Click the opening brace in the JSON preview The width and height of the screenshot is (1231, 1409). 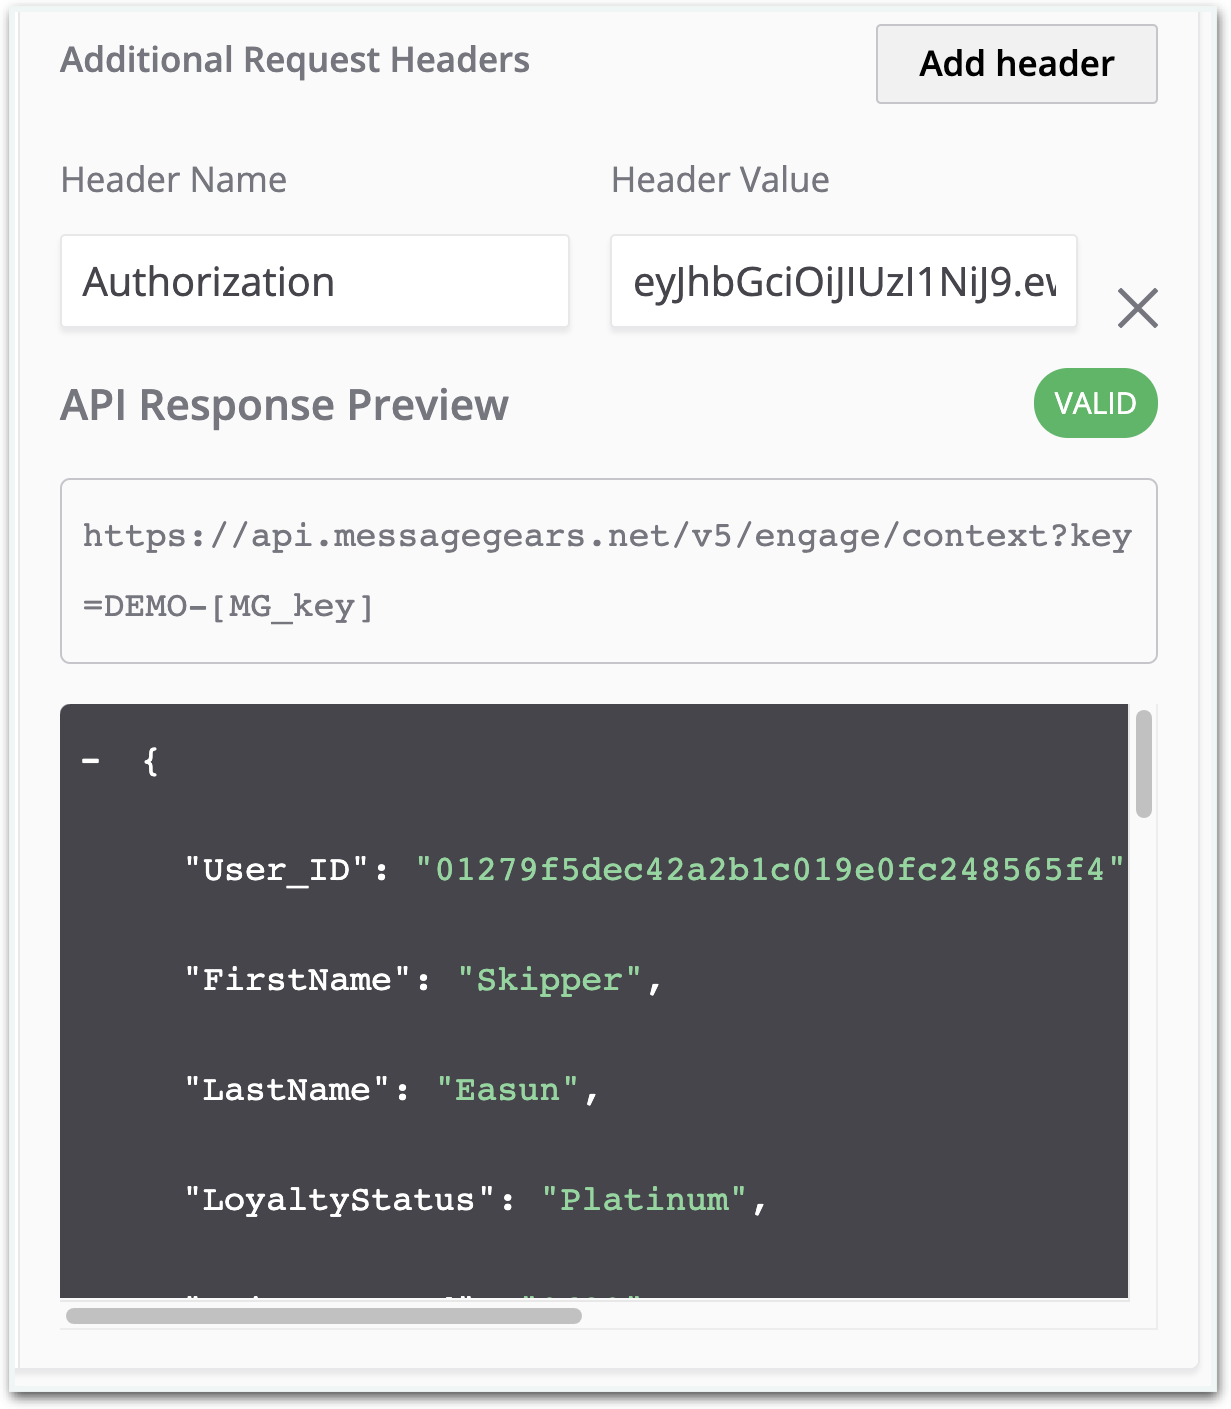coord(150,762)
